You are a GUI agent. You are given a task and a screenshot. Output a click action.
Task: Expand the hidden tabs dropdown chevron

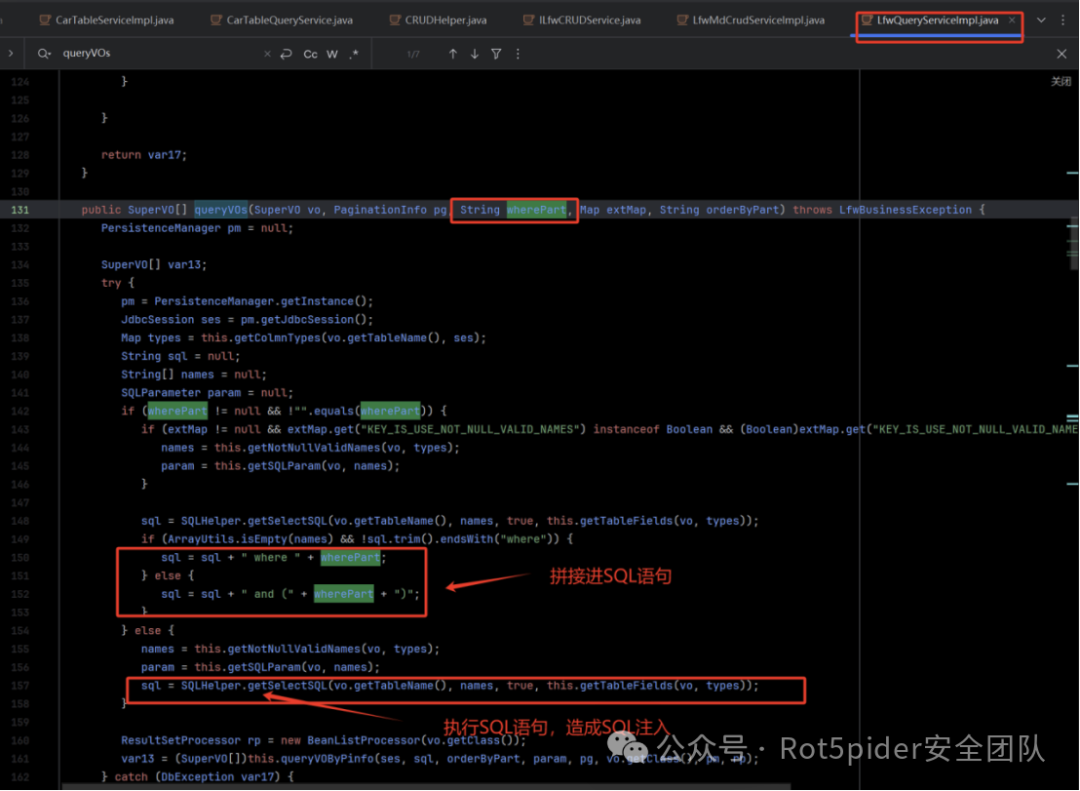[1041, 20]
